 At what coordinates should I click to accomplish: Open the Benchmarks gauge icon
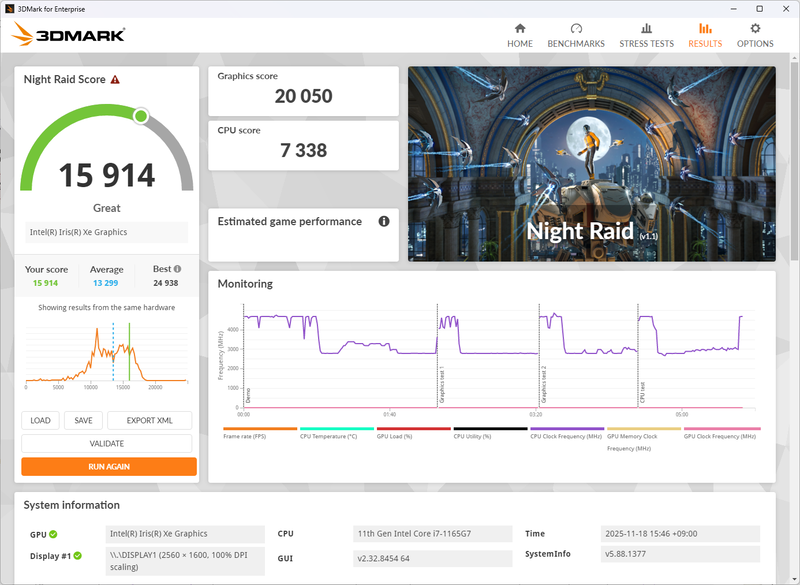[576, 28]
